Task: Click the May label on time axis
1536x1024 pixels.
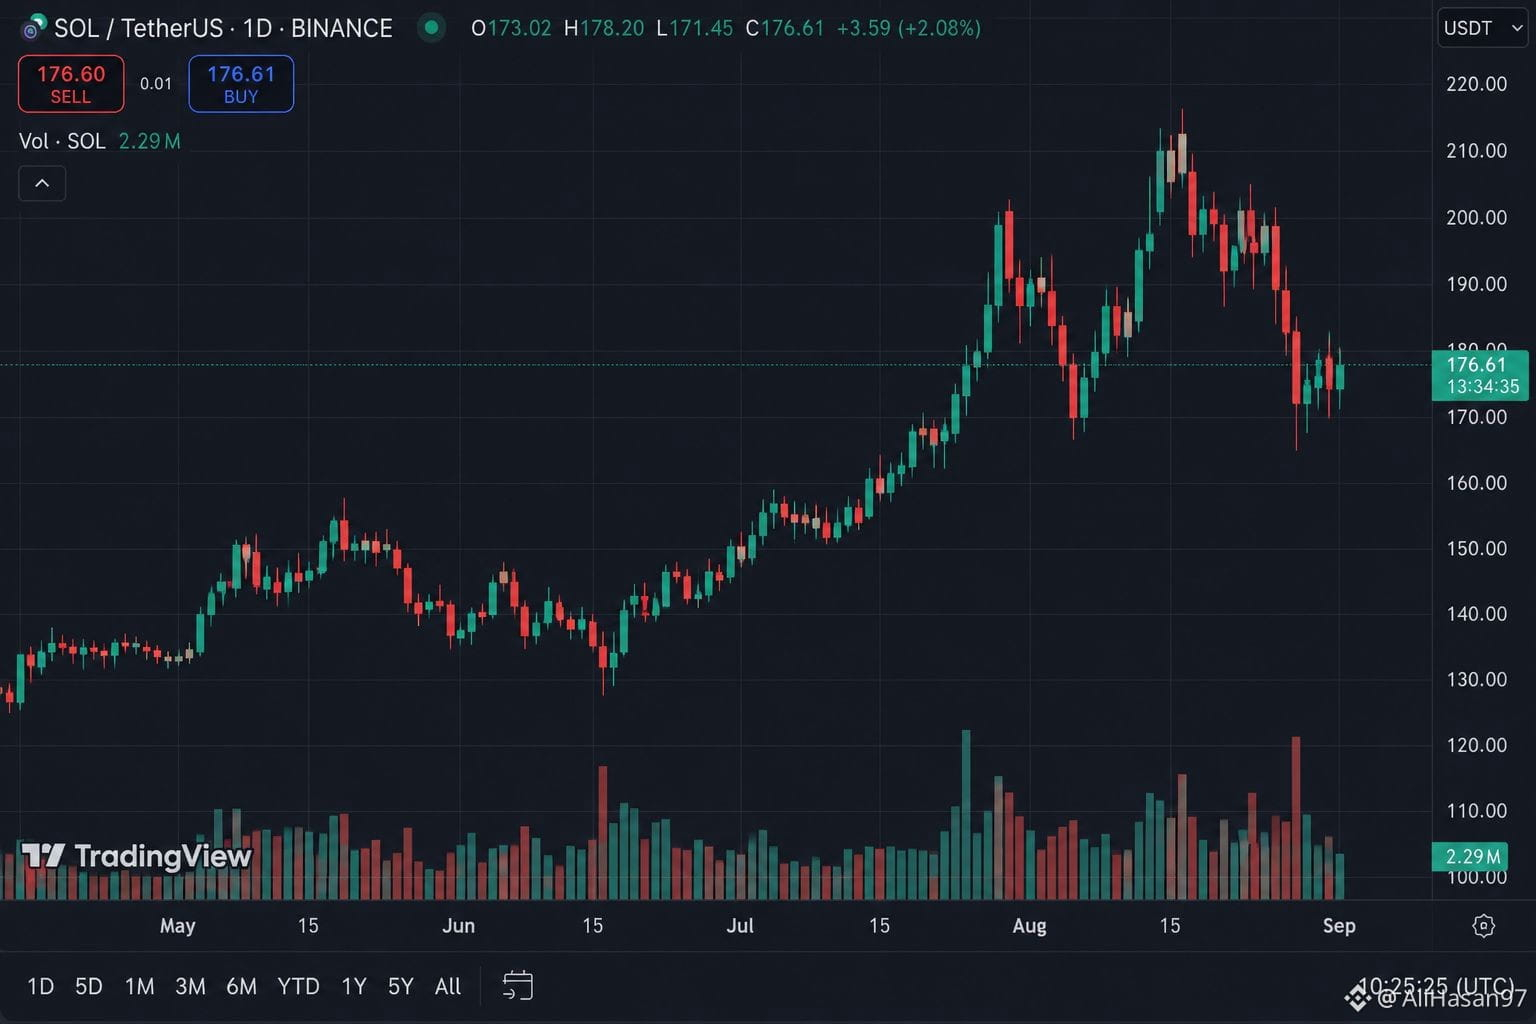Action: coord(178,926)
